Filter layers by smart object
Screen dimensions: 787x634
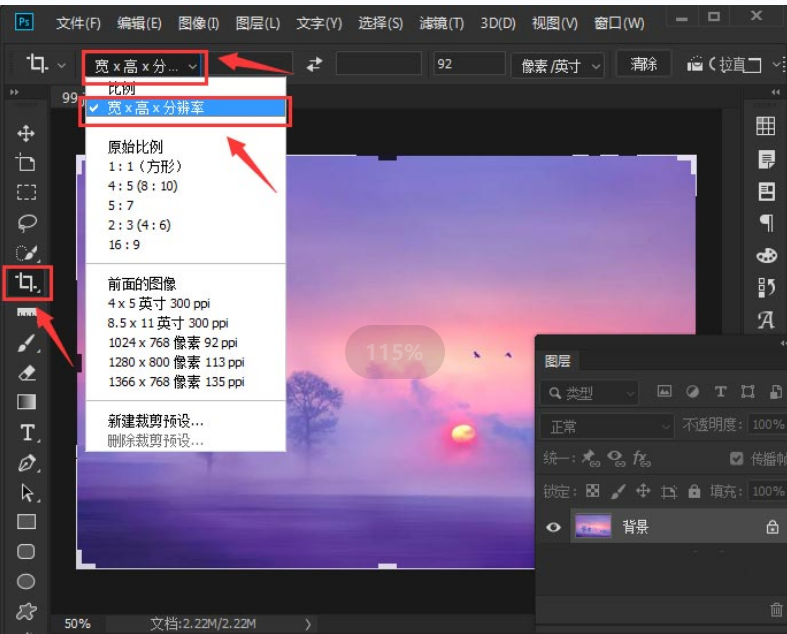point(775,392)
